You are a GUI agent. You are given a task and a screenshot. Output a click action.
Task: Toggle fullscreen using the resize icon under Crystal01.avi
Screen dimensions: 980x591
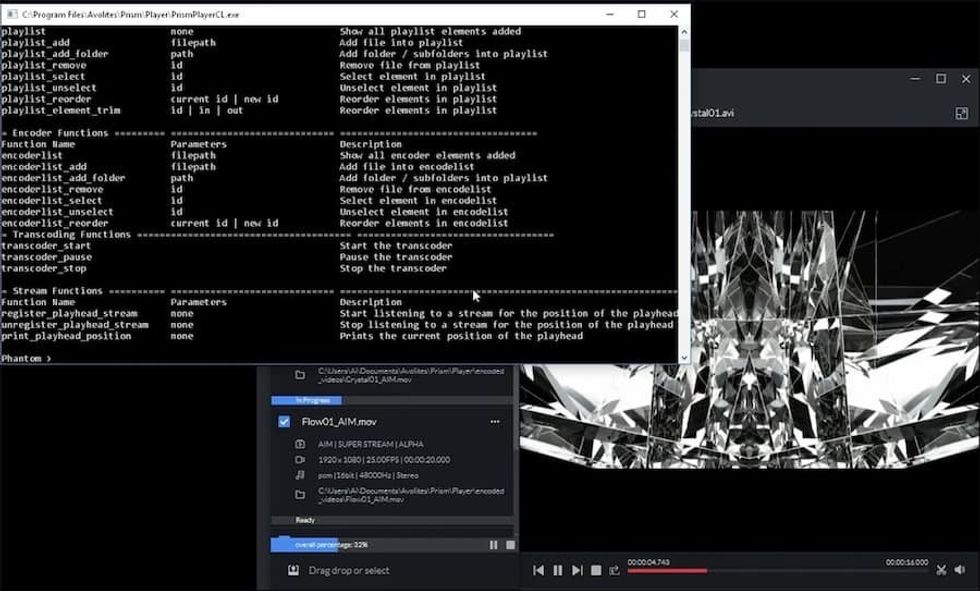[962, 113]
